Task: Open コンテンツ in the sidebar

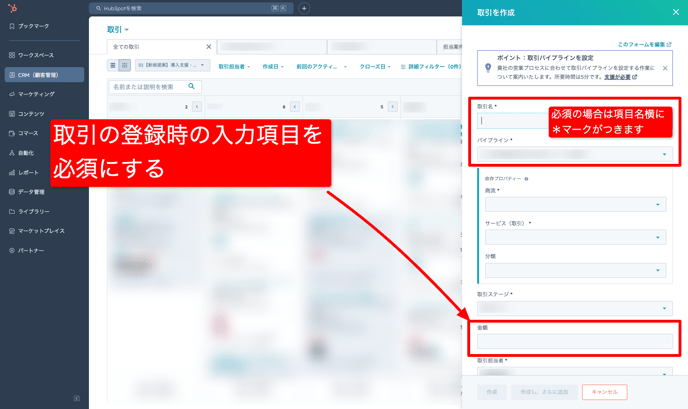Action: point(27,114)
